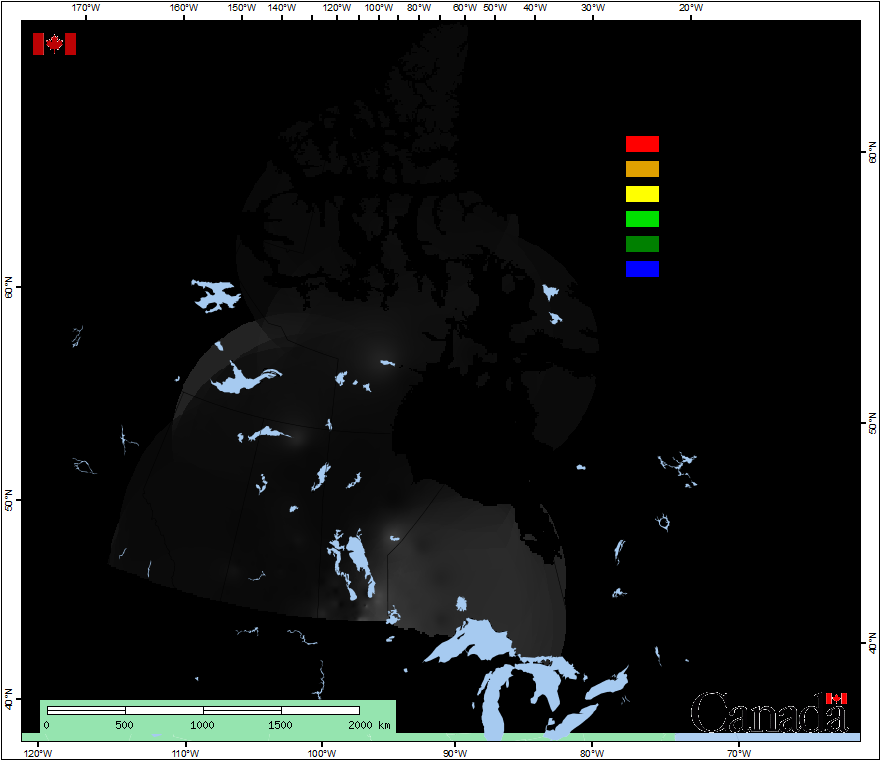This screenshot has width=880, height=760.
Task: Choose the light green legend swatch
Action: (642, 219)
